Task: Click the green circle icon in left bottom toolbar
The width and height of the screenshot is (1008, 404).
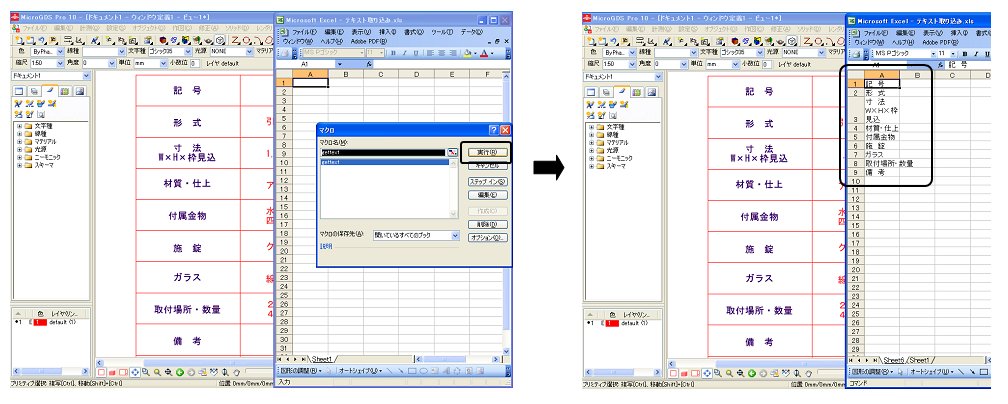Action: pos(179,372)
